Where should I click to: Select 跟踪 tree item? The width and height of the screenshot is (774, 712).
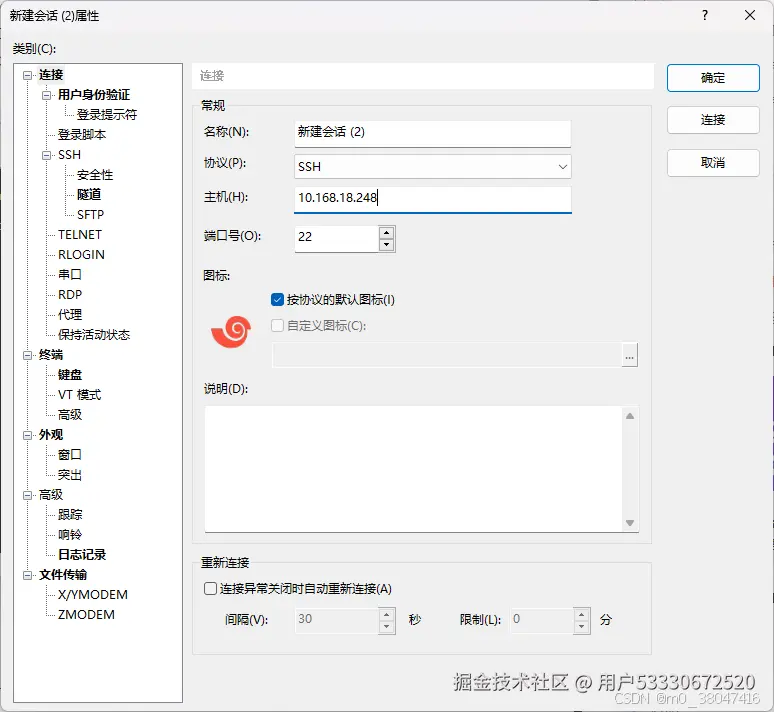click(70, 514)
